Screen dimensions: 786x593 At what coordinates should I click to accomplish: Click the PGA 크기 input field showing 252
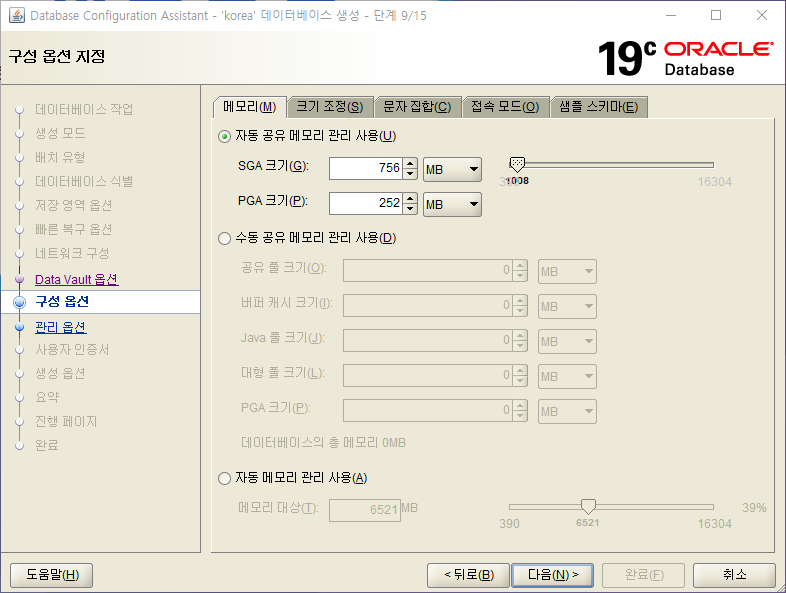pyautogui.click(x=365, y=203)
